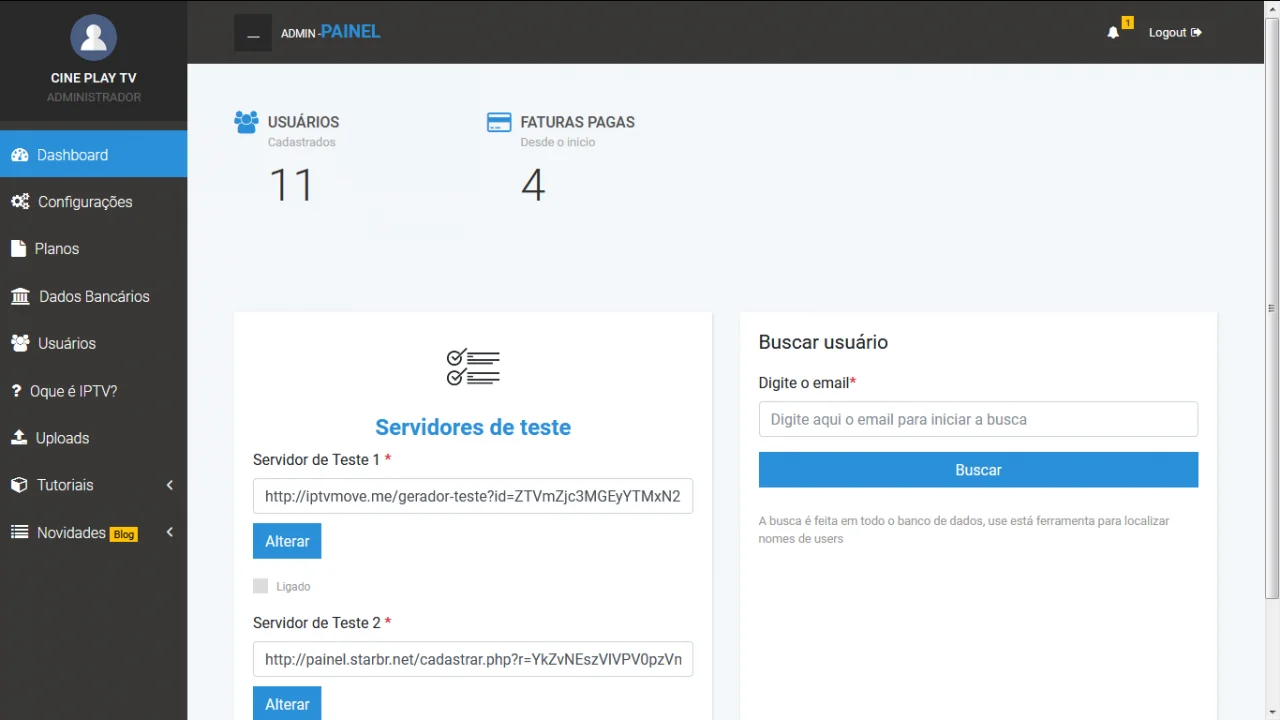Expand the Novidades submenu arrow
The image size is (1280, 720).
pos(169,532)
